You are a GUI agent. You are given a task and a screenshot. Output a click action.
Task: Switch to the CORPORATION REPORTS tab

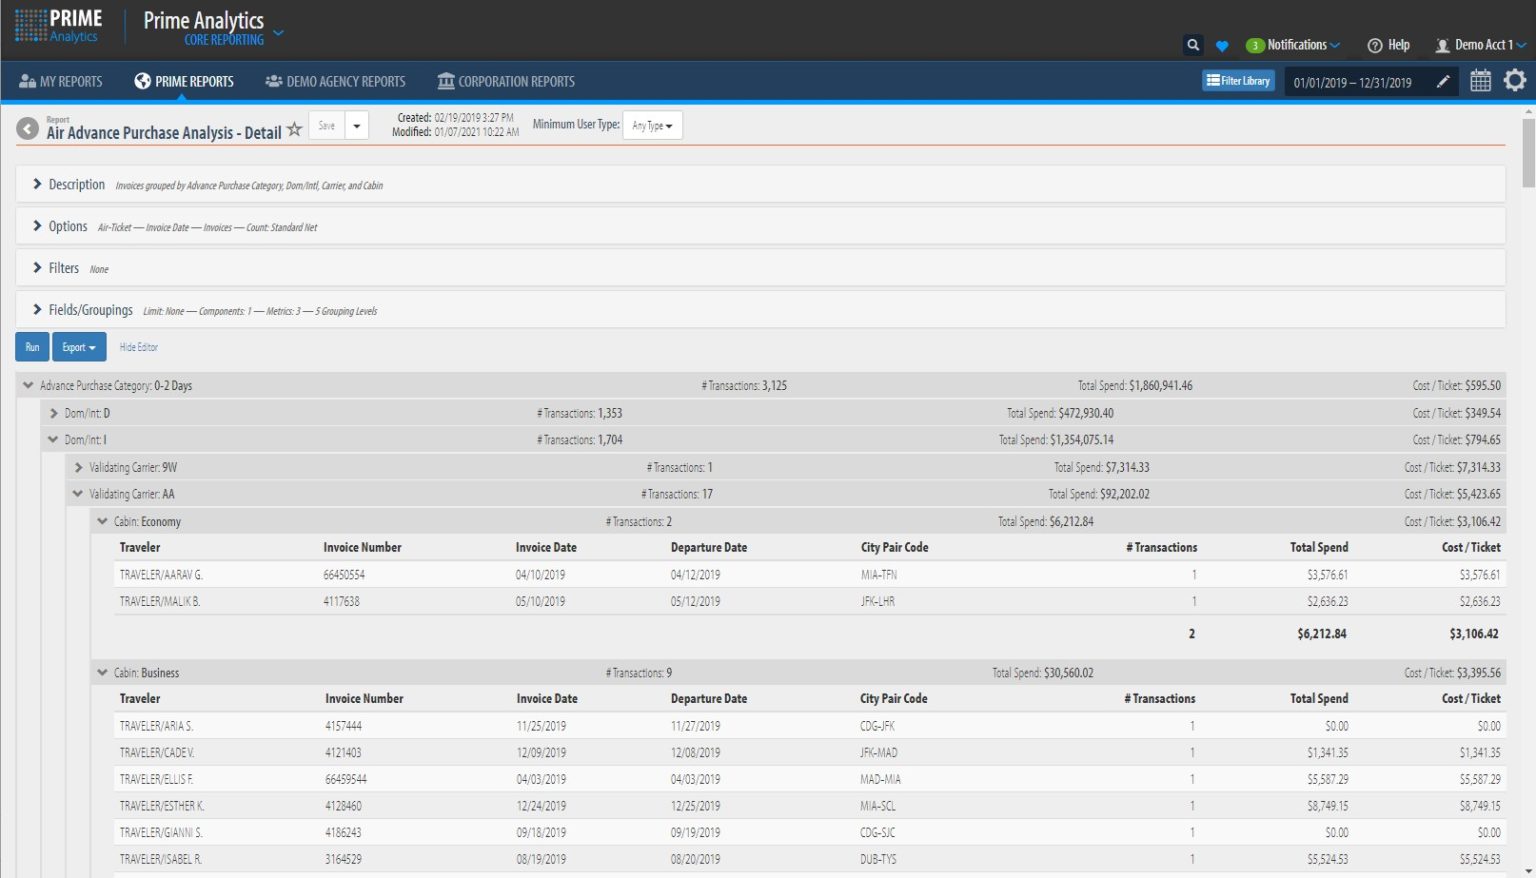[x=506, y=81]
